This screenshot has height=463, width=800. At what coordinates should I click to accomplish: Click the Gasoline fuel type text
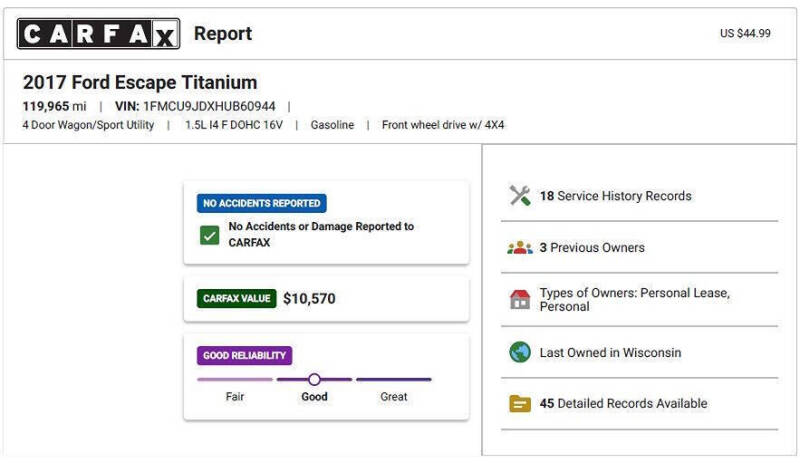coord(332,125)
